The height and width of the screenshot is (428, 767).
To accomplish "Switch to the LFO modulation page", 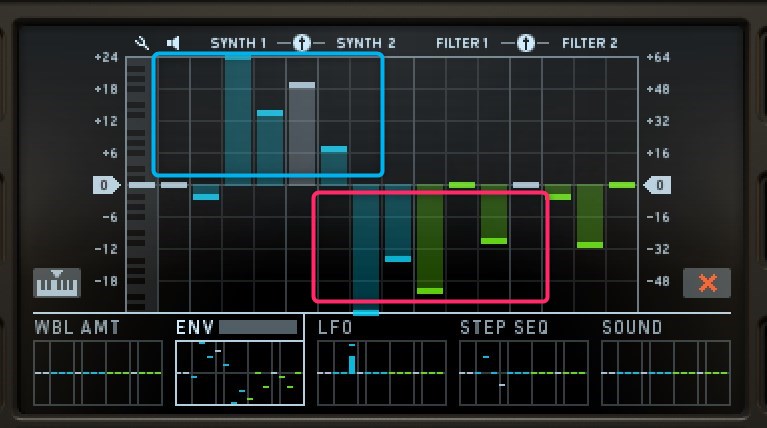I will 335,327.
